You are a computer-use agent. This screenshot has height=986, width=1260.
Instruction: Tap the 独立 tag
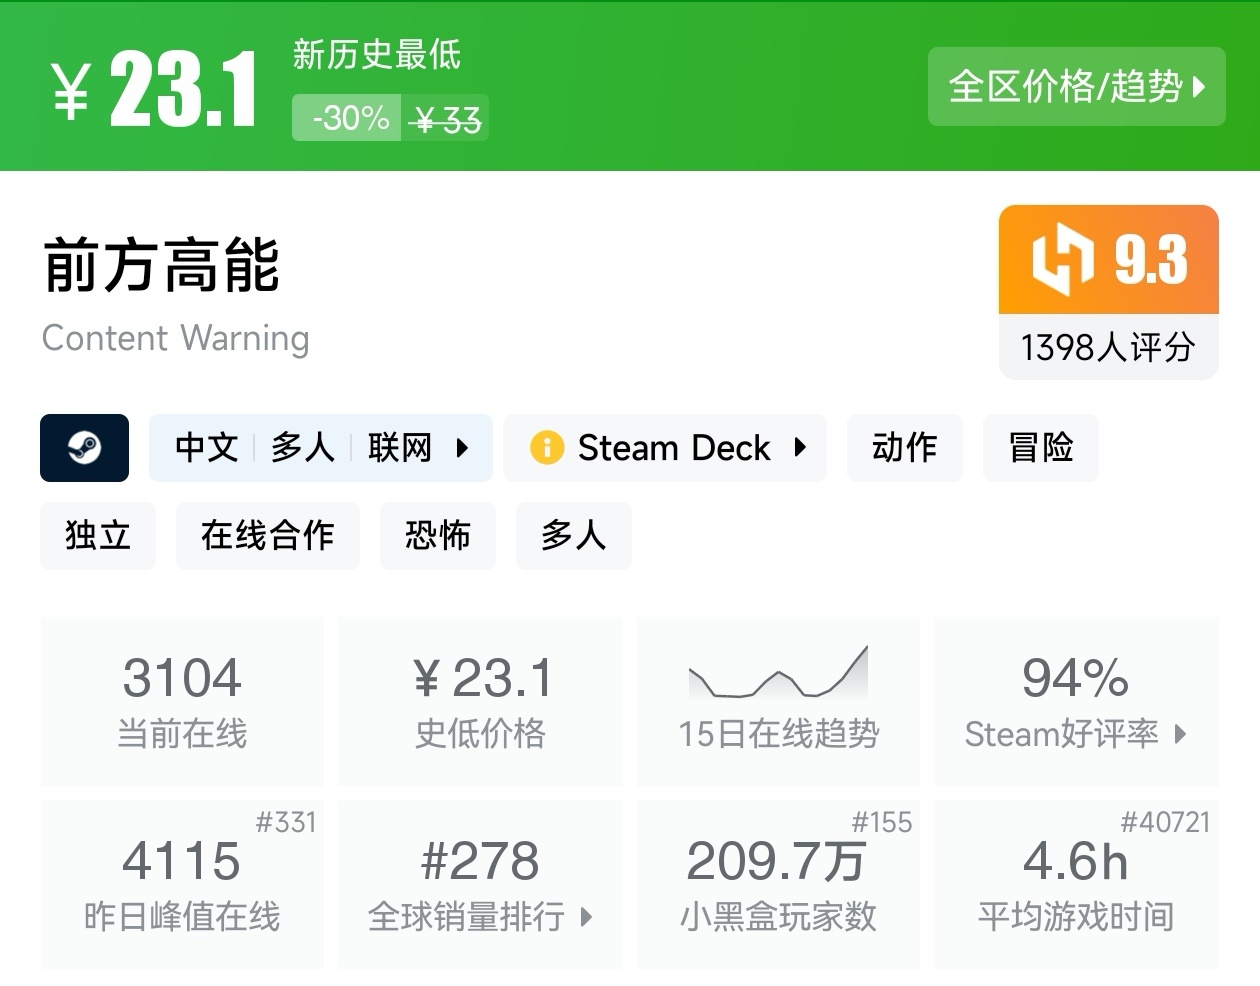click(x=98, y=535)
